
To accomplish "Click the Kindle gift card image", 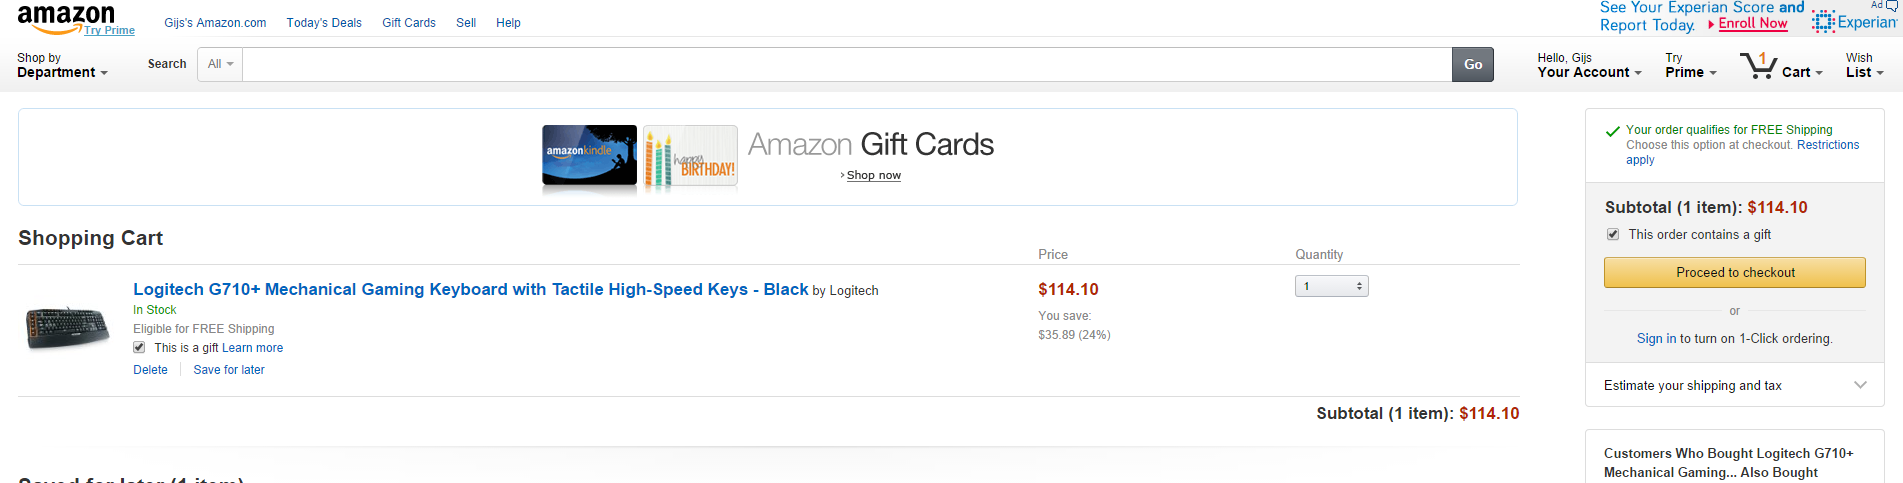I will coord(589,156).
